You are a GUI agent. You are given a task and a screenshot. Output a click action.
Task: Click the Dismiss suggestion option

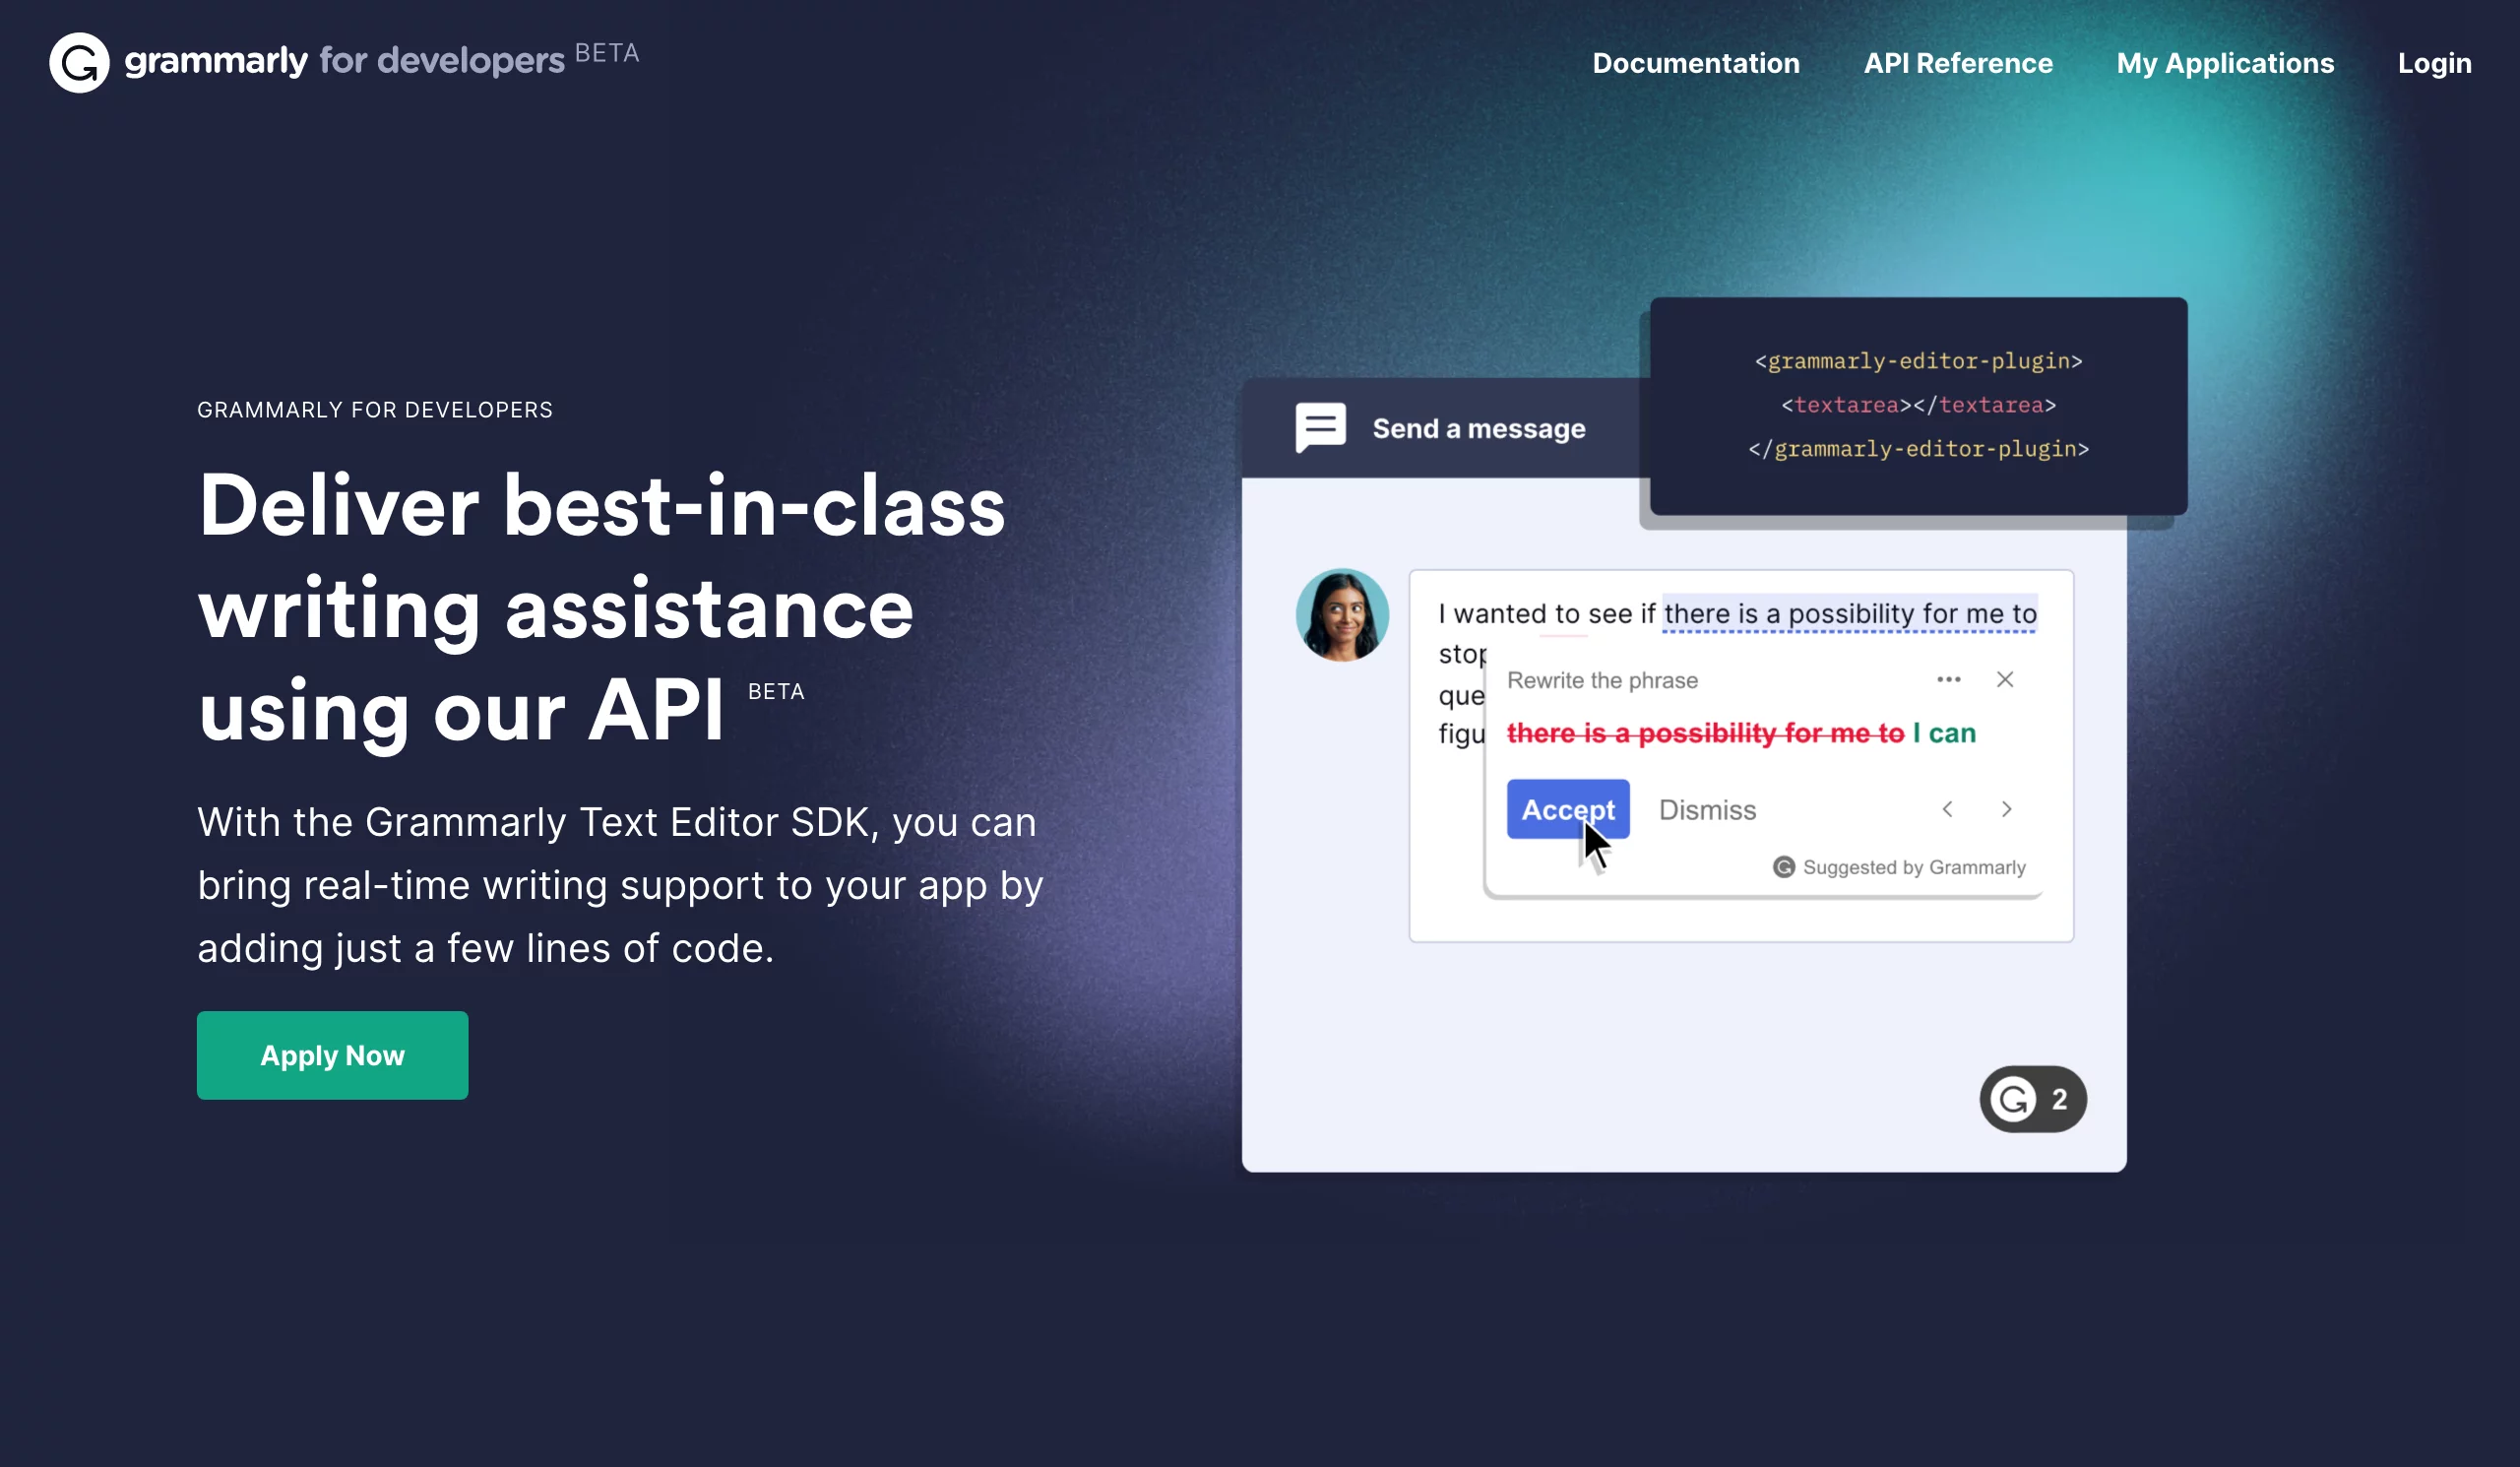(1707, 808)
